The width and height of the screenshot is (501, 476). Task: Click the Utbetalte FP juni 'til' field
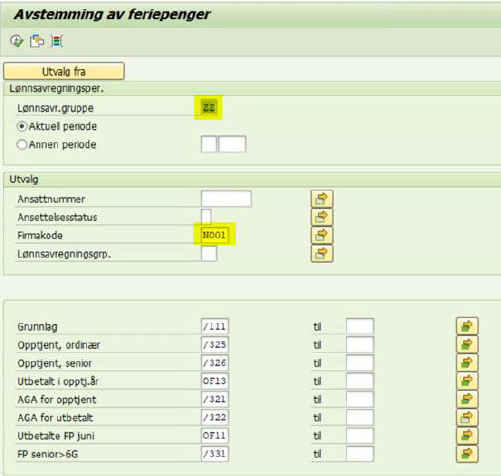coord(360,435)
